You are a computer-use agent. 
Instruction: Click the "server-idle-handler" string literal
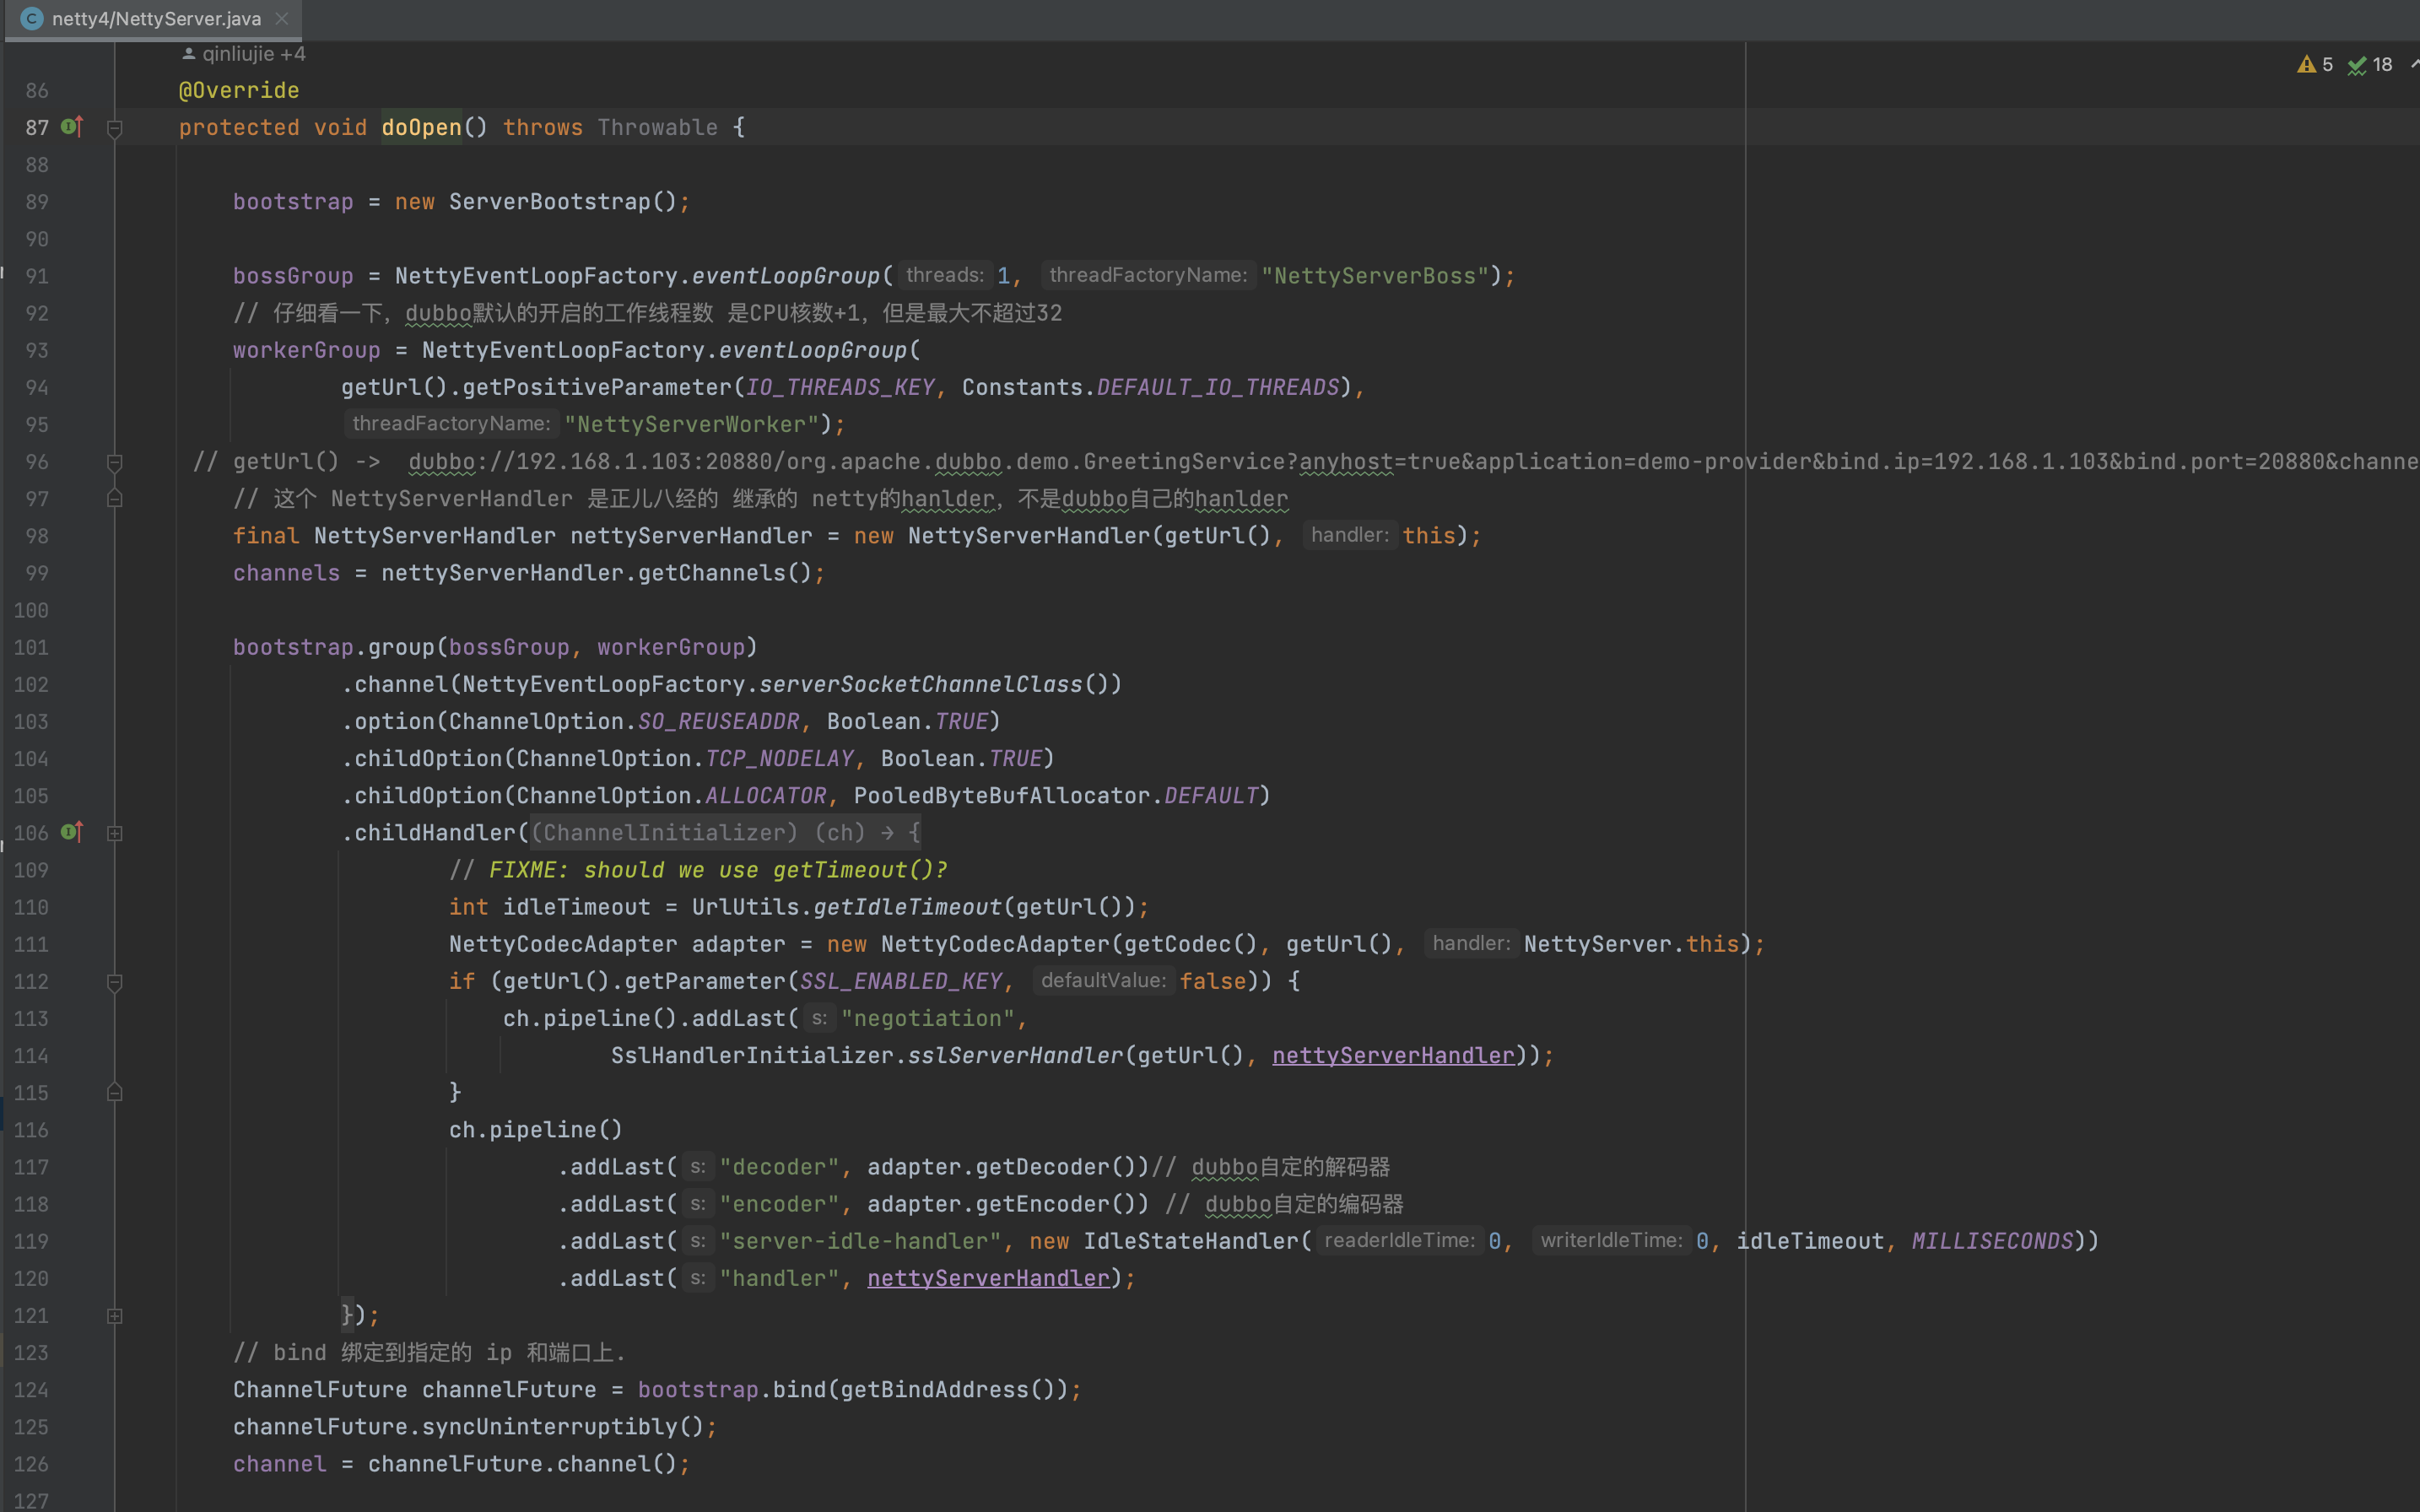tap(860, 1241)
